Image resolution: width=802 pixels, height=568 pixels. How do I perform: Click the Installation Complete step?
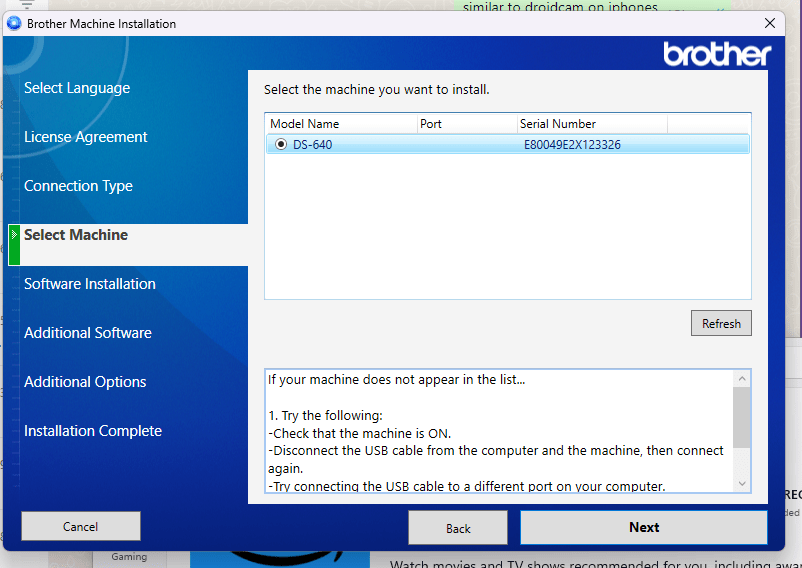(x=93, y=431)
